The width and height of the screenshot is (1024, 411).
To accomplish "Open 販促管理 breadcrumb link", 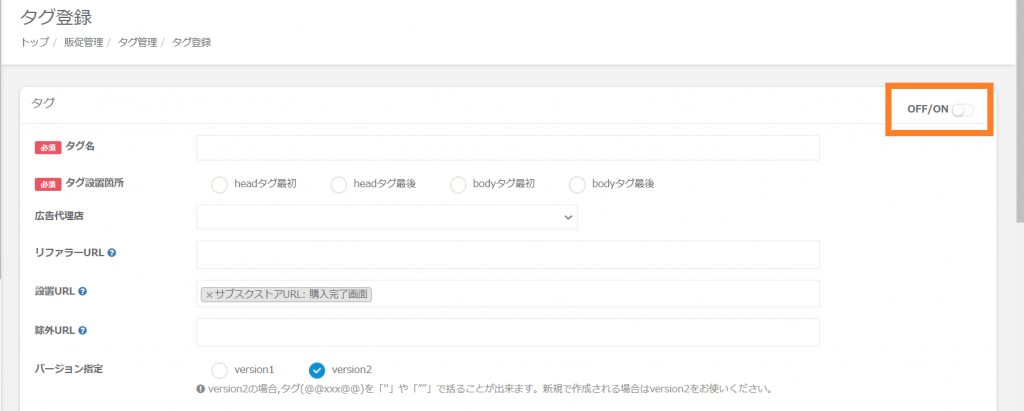I will point(83,42).
